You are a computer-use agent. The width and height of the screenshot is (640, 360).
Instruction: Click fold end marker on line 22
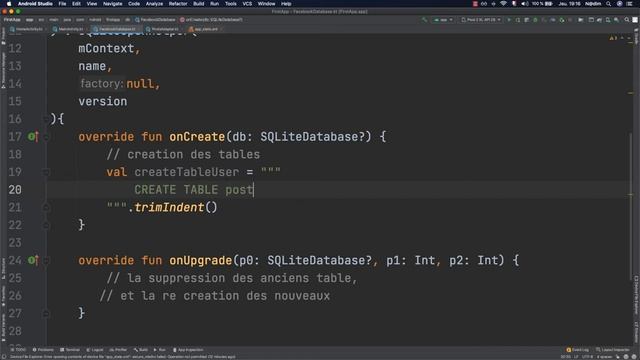46,225
